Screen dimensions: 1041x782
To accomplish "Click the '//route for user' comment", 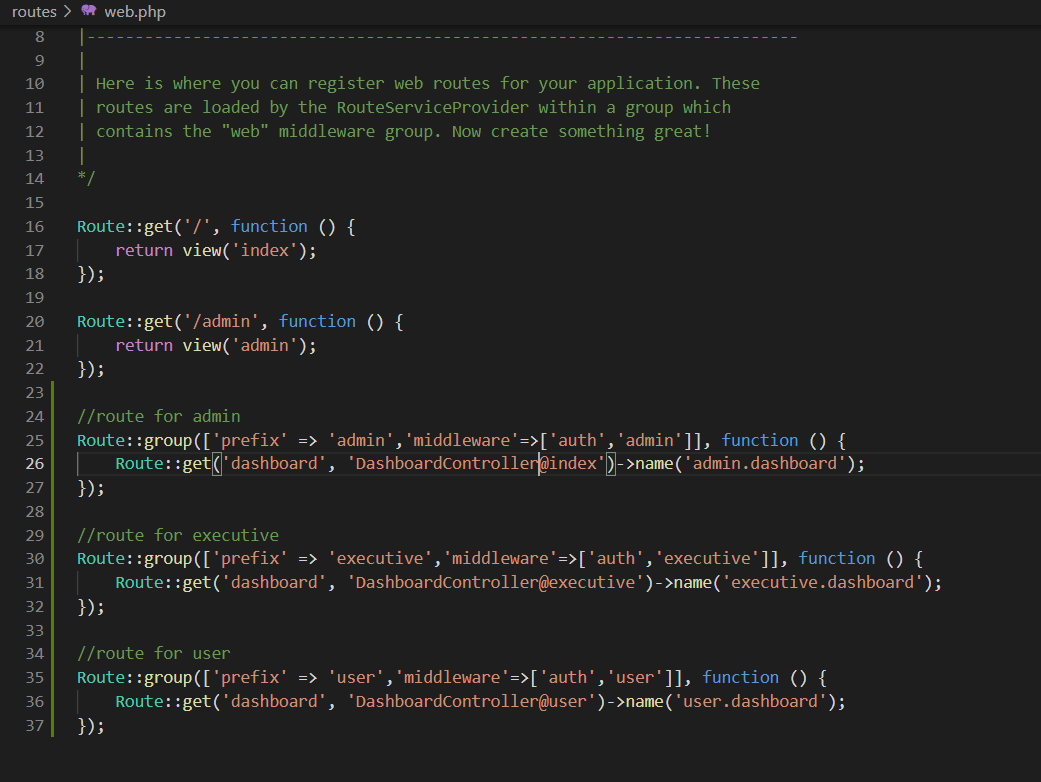I will [x=154, y=653].
